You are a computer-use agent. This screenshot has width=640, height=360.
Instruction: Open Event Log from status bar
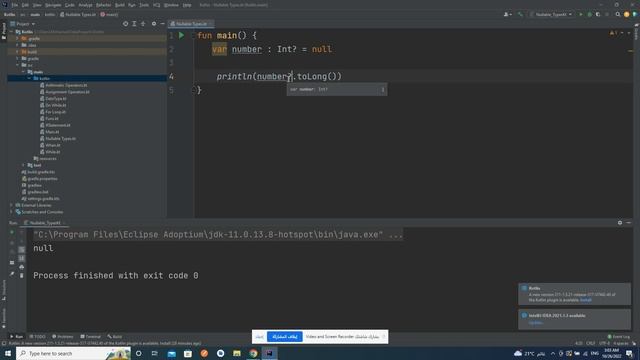[619, 337]
